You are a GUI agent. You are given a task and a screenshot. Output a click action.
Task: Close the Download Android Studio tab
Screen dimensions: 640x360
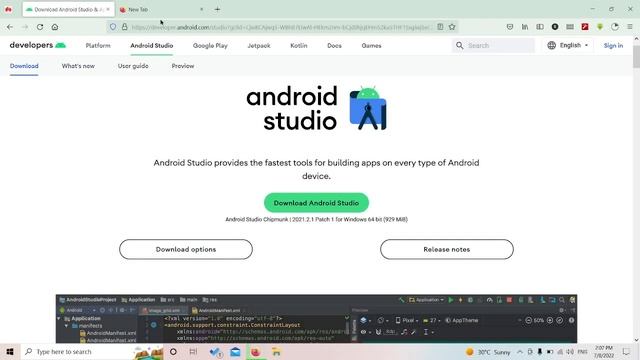pyautogui.click(x=108, y=9)
